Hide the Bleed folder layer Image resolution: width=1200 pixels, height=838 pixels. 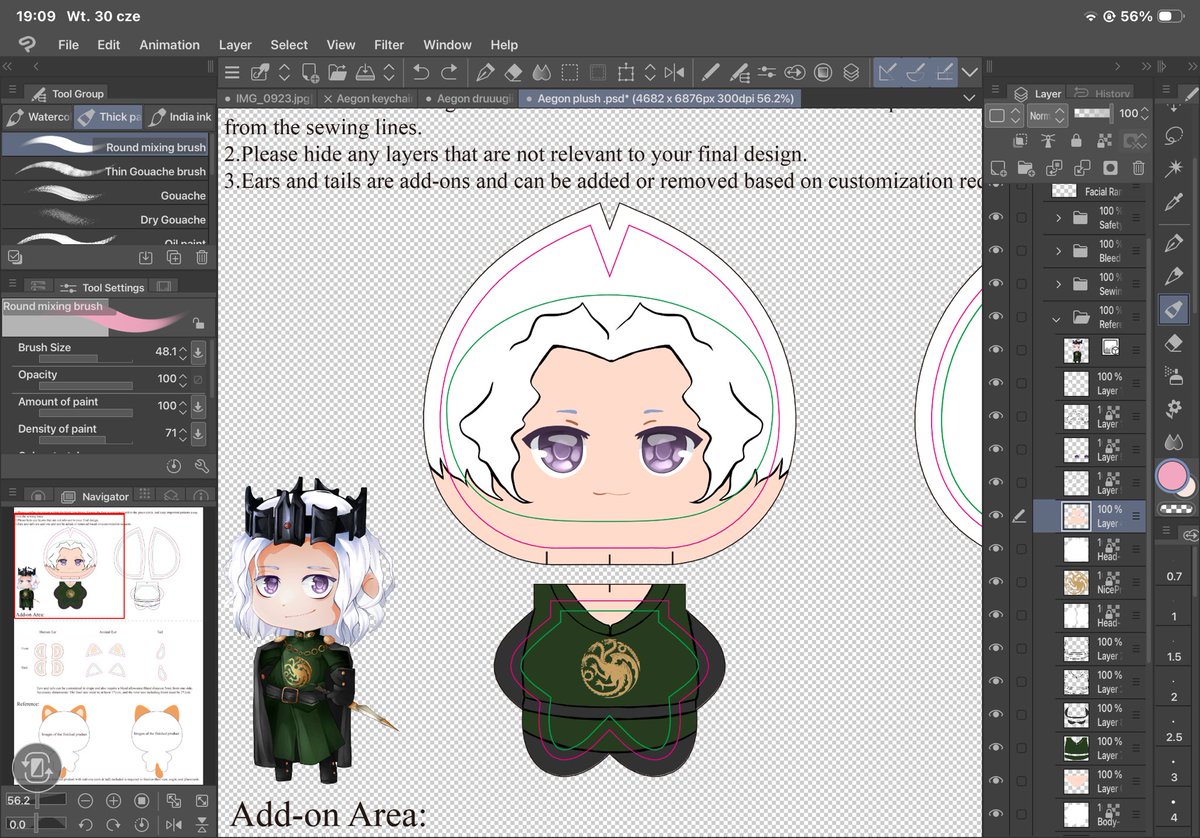pyautogui.click(x=995, y=250)
